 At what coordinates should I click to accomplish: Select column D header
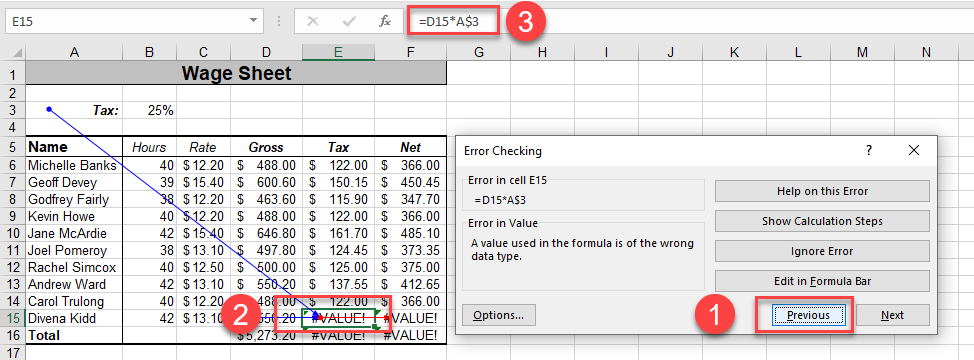(x=266, y=53)
